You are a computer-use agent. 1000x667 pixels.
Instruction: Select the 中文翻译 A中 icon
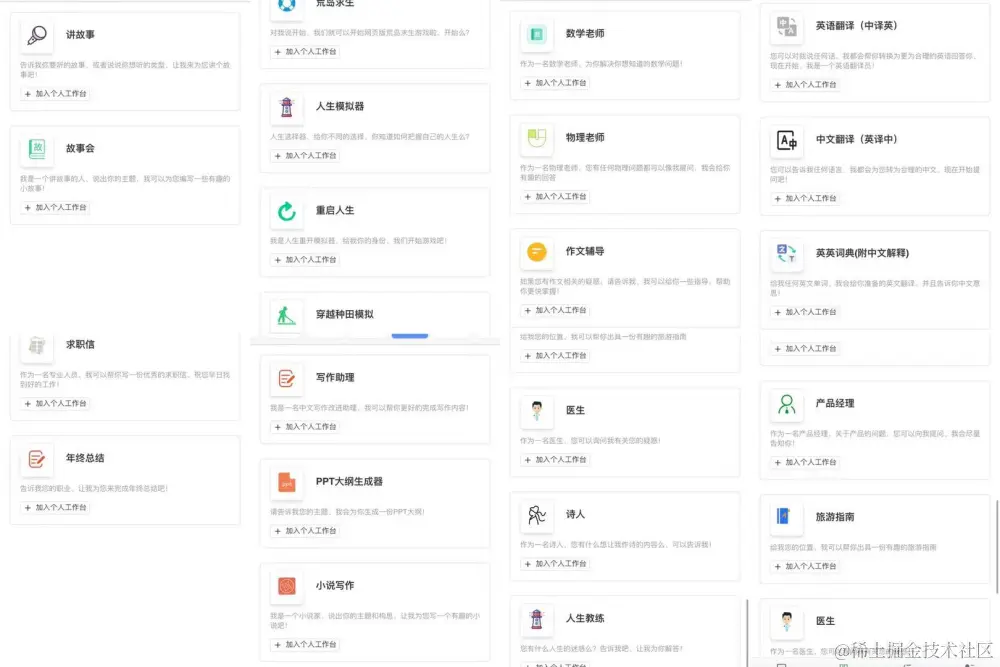pos(787,142)
